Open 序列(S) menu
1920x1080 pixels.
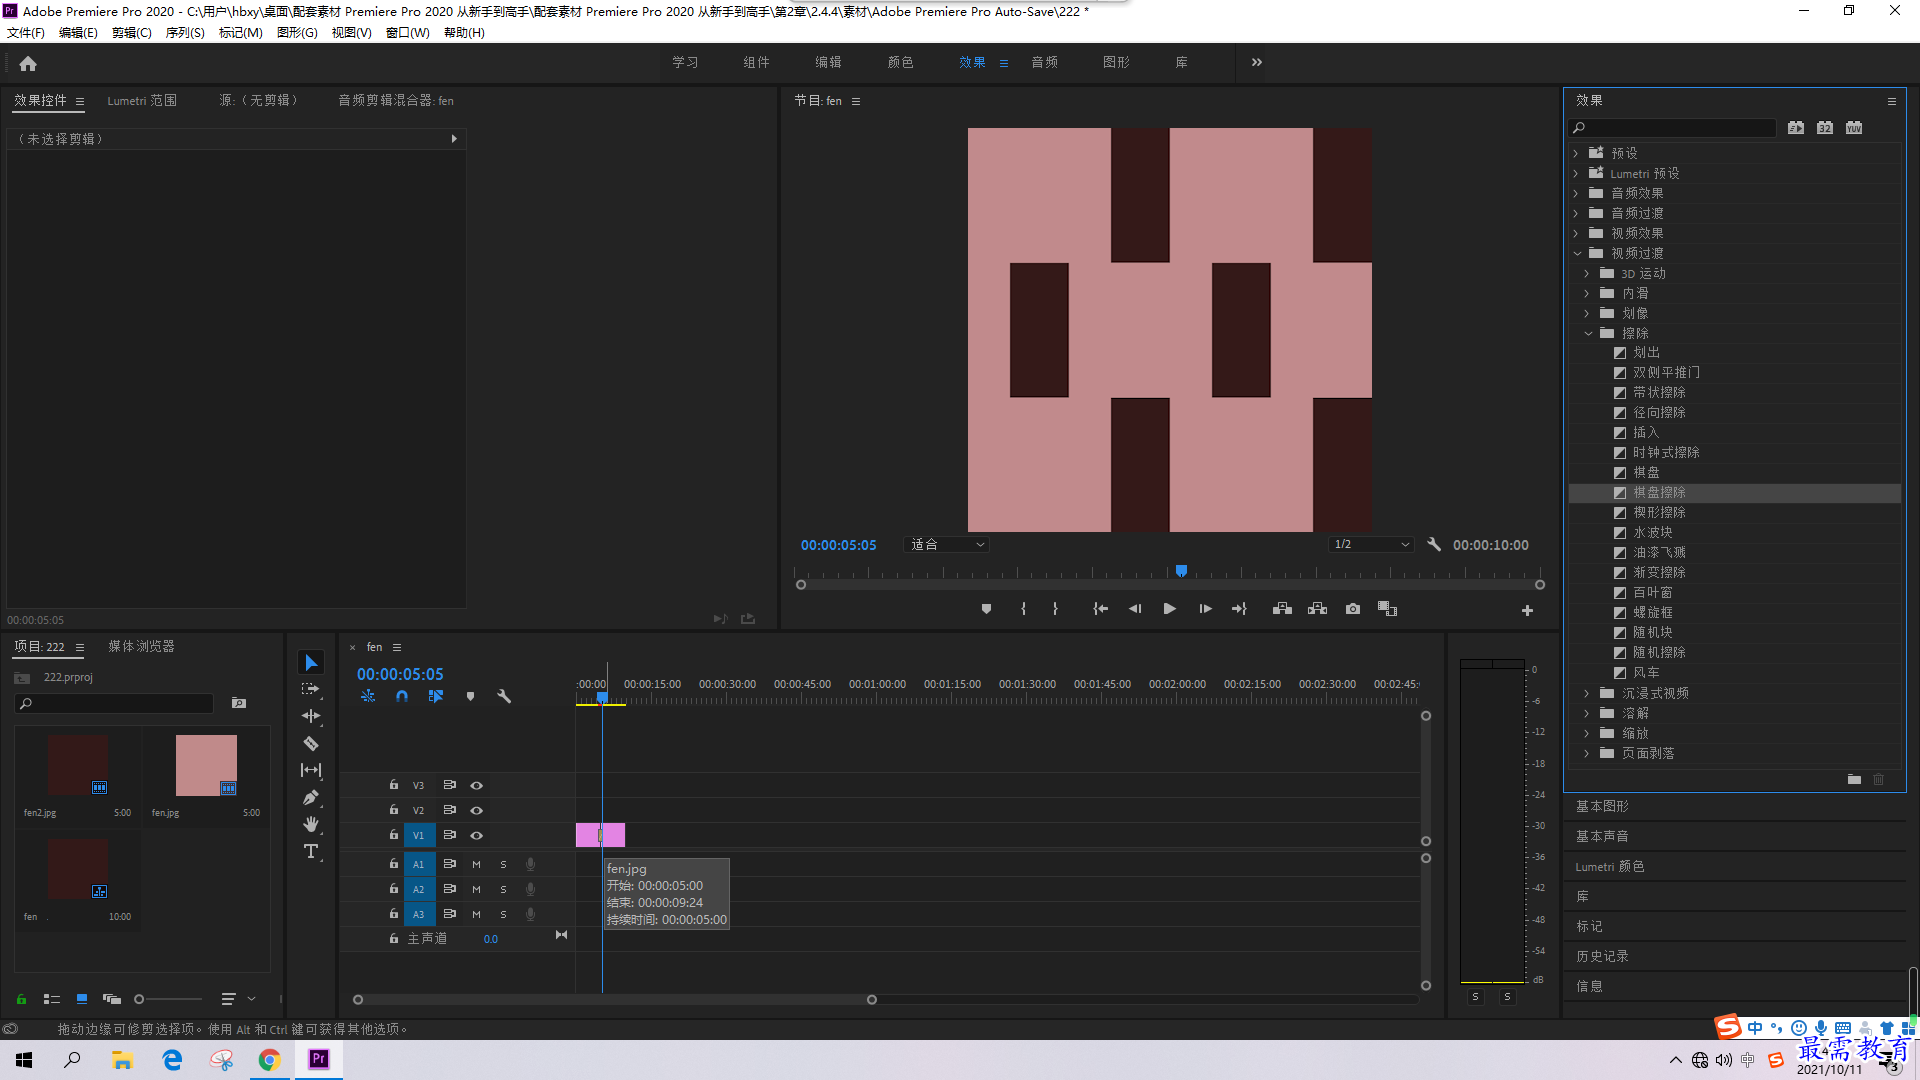(x=185, y=32)
